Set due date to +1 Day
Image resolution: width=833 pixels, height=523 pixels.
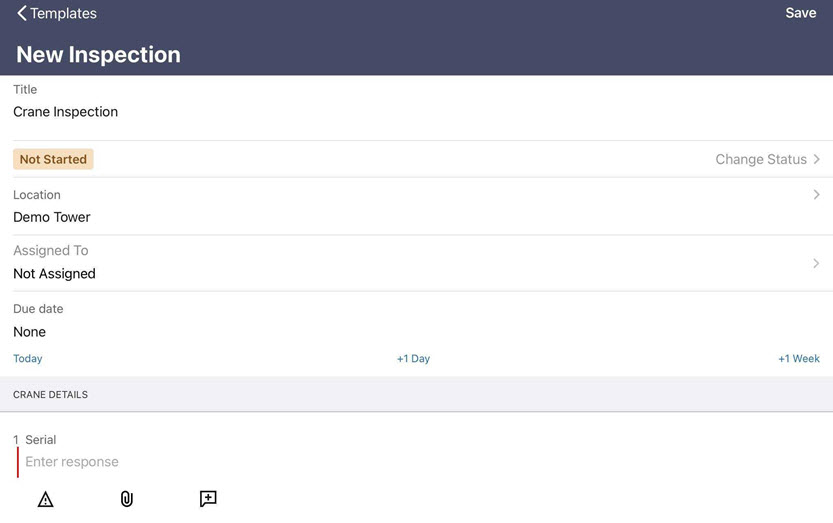[x=413, y=358]
